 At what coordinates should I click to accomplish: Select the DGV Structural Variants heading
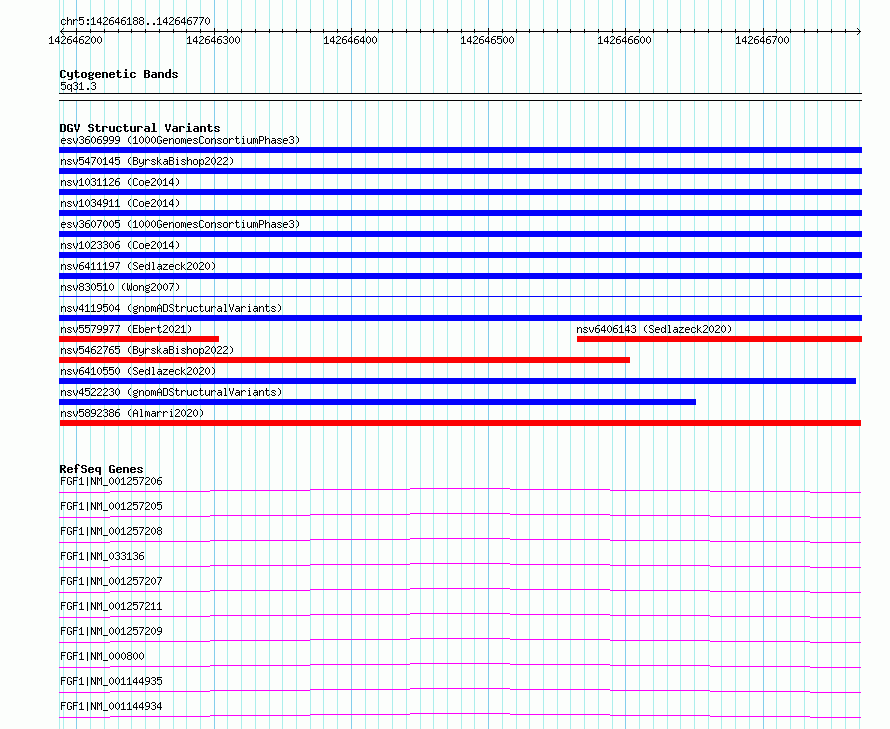tap(140, 128)
